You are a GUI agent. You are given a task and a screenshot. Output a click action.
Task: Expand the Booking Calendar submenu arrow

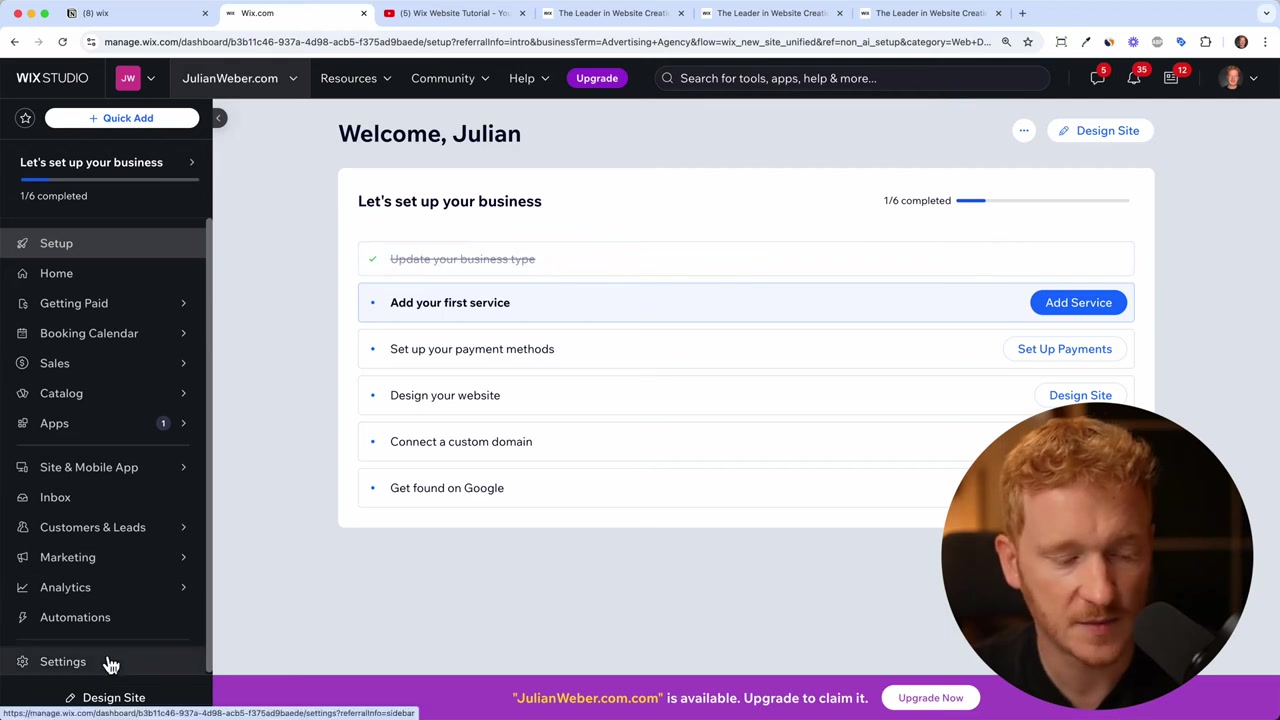(183, 333)
